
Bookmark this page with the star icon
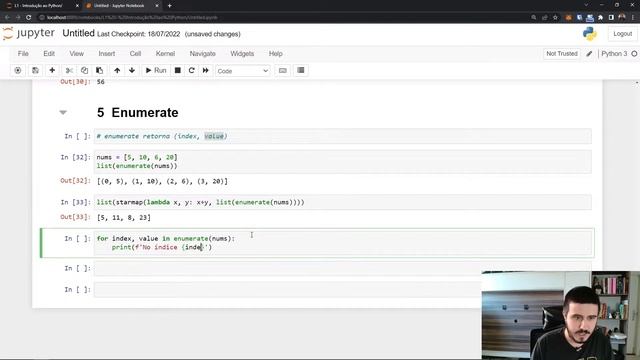555,18
